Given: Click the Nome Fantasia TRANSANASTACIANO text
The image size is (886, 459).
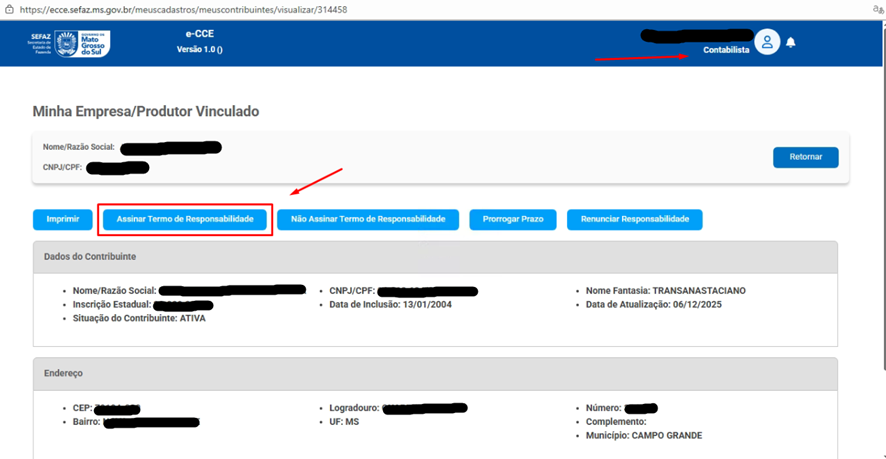Looking at the screenshot, I should point(665,291).
